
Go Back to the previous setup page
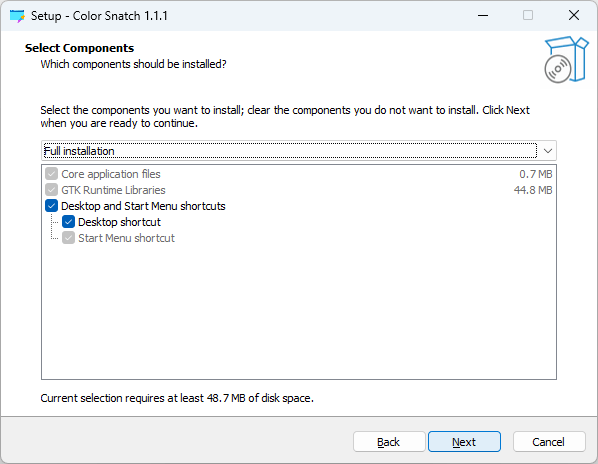click(389, 442)
